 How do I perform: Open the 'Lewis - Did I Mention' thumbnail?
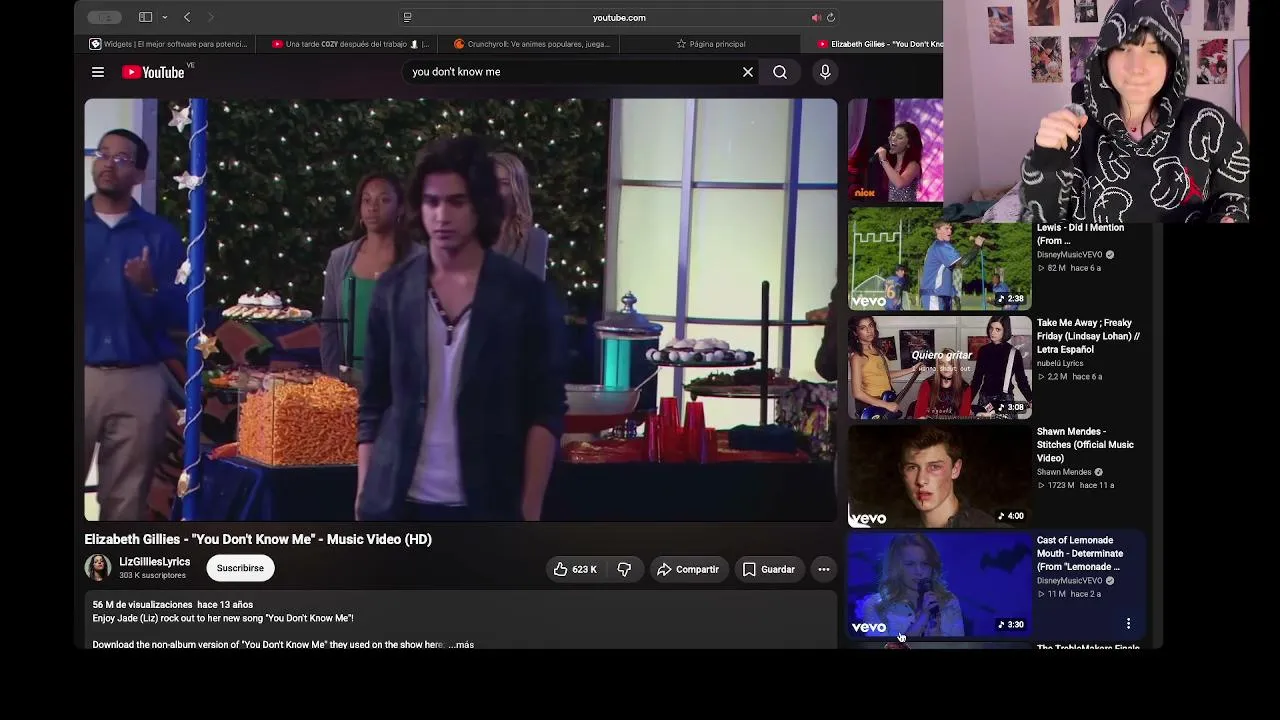click(x=939, y=258)
